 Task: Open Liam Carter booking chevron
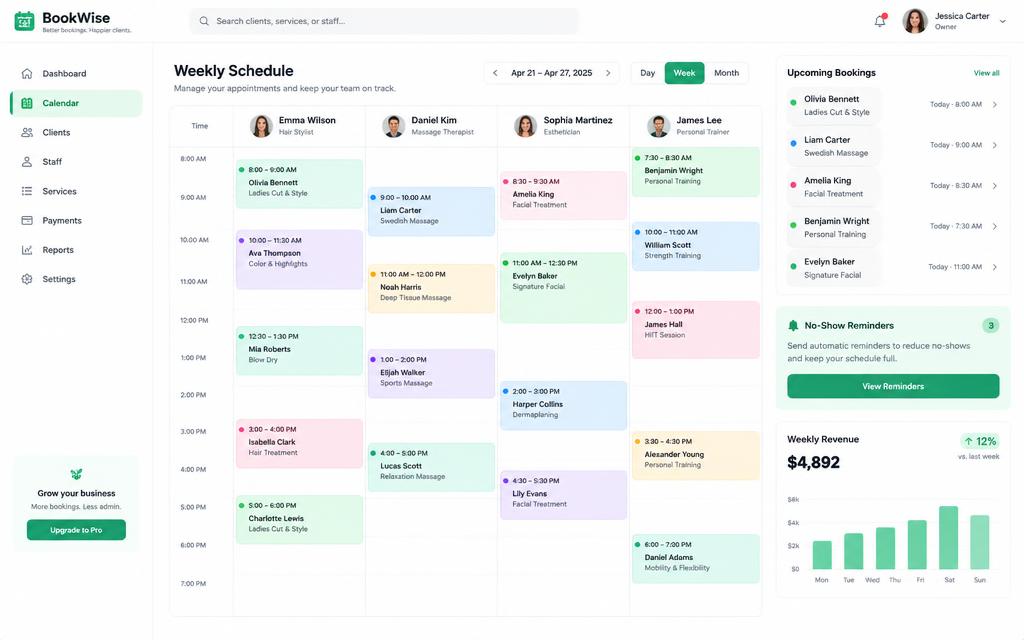995,145
